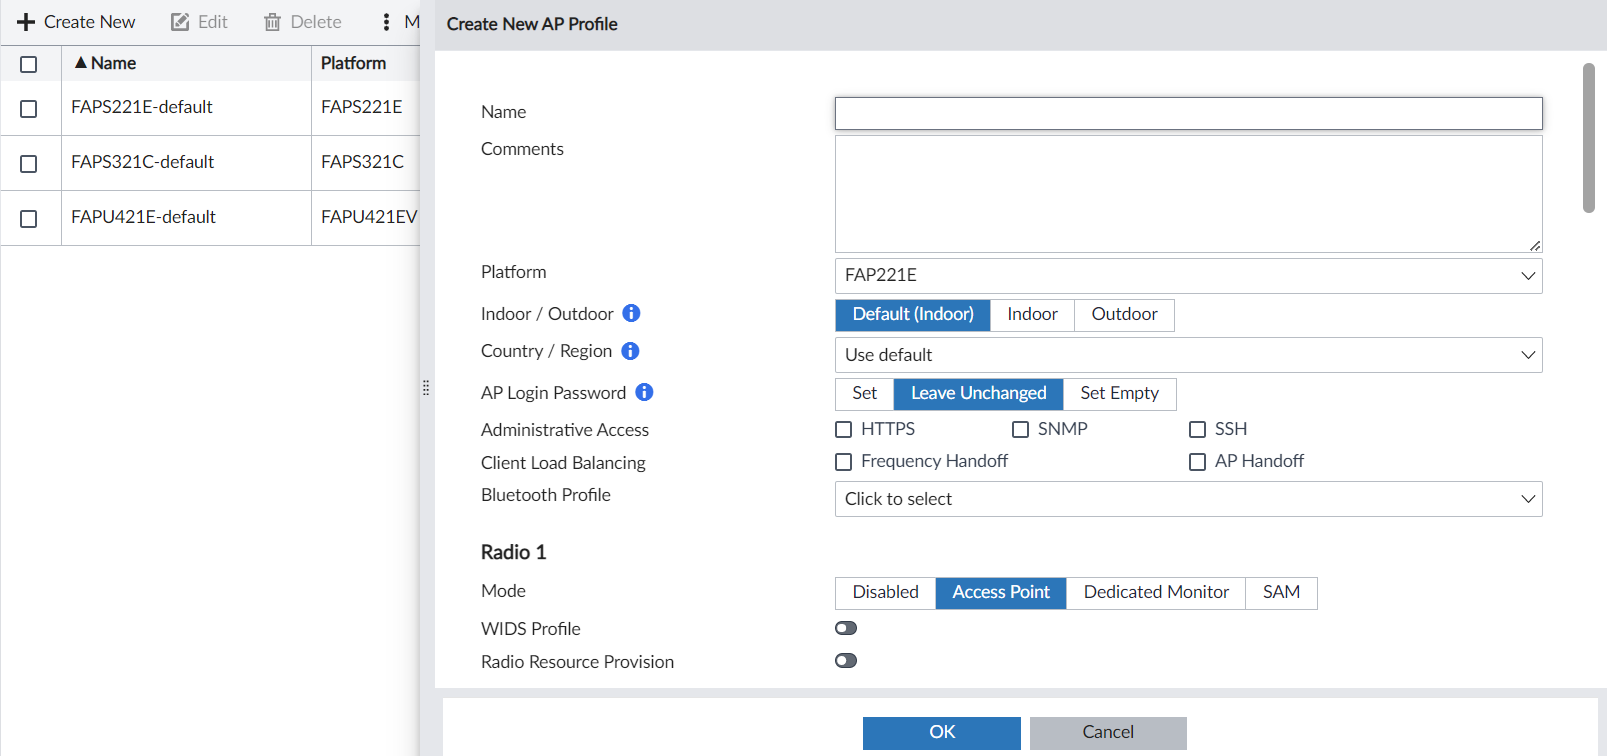The height and width of the screenshot is (756, 1607).
Task: Cancel the new AP profile dialog
Action: click(1108, 733)
